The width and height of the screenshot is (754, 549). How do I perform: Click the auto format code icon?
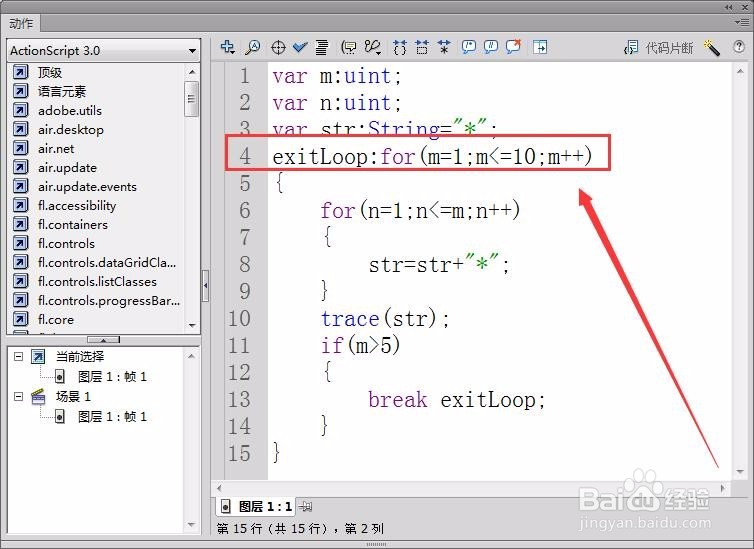(x=322, y=47)
